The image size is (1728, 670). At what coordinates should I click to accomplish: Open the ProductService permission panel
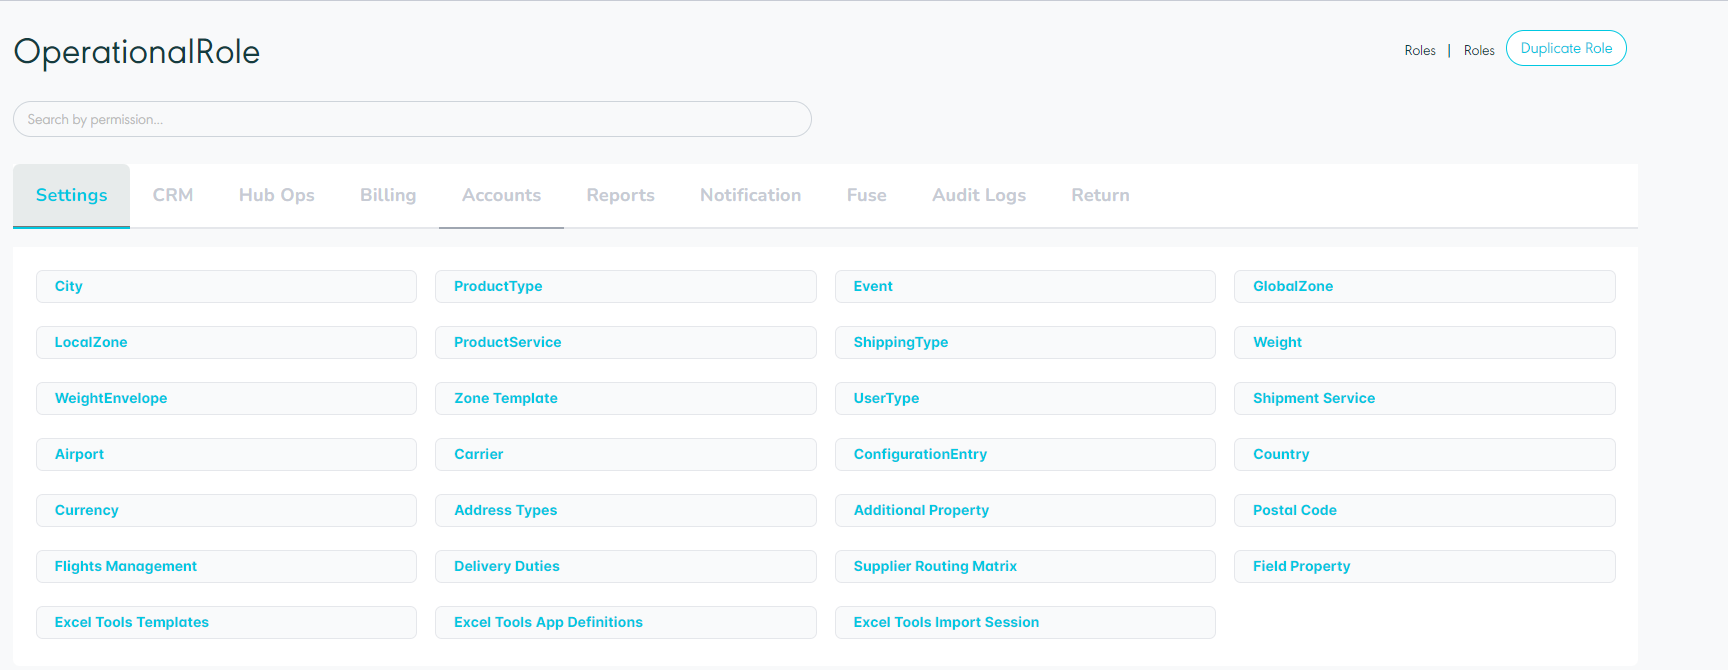(x=626, y=342)
